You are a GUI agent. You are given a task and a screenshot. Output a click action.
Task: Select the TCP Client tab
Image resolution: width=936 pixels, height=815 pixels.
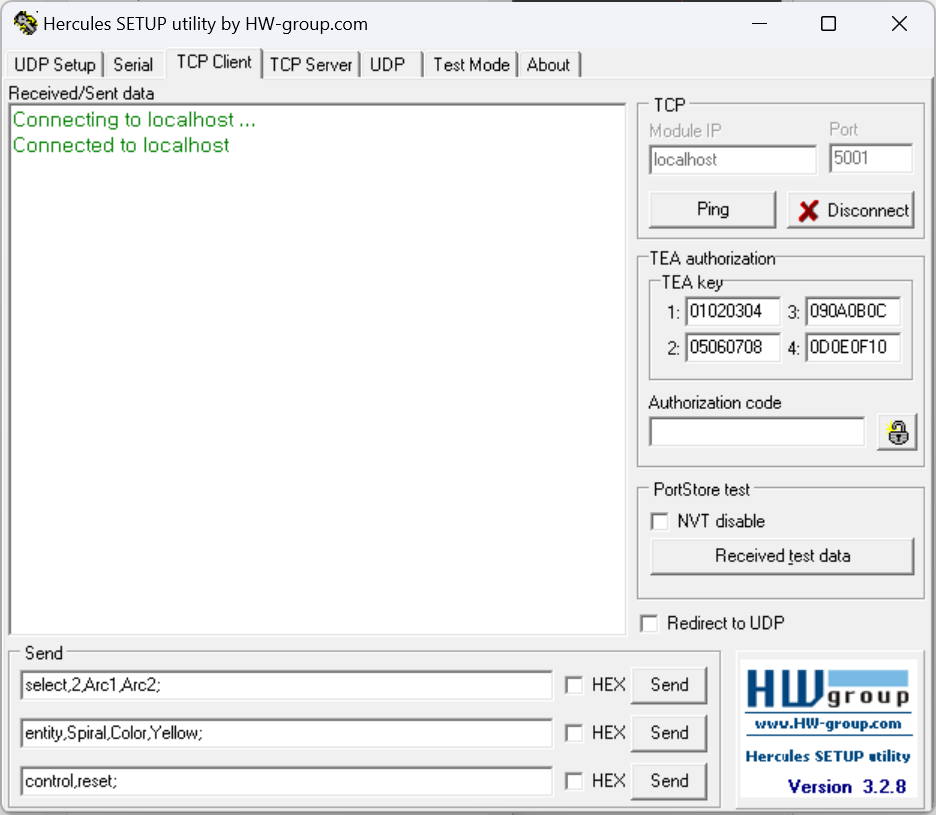[x=214, y=62]
